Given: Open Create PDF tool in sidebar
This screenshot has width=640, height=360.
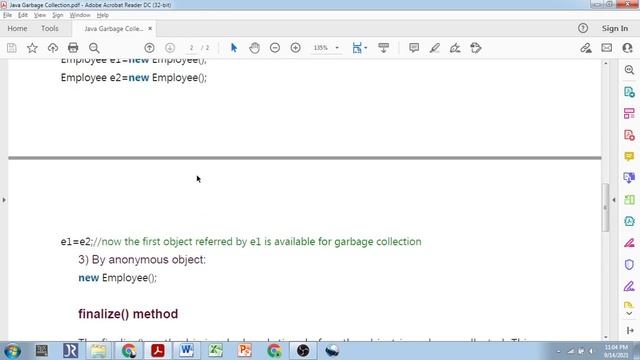Looking at the screenshot, I should pyautogui.click(x=629, y=135).
